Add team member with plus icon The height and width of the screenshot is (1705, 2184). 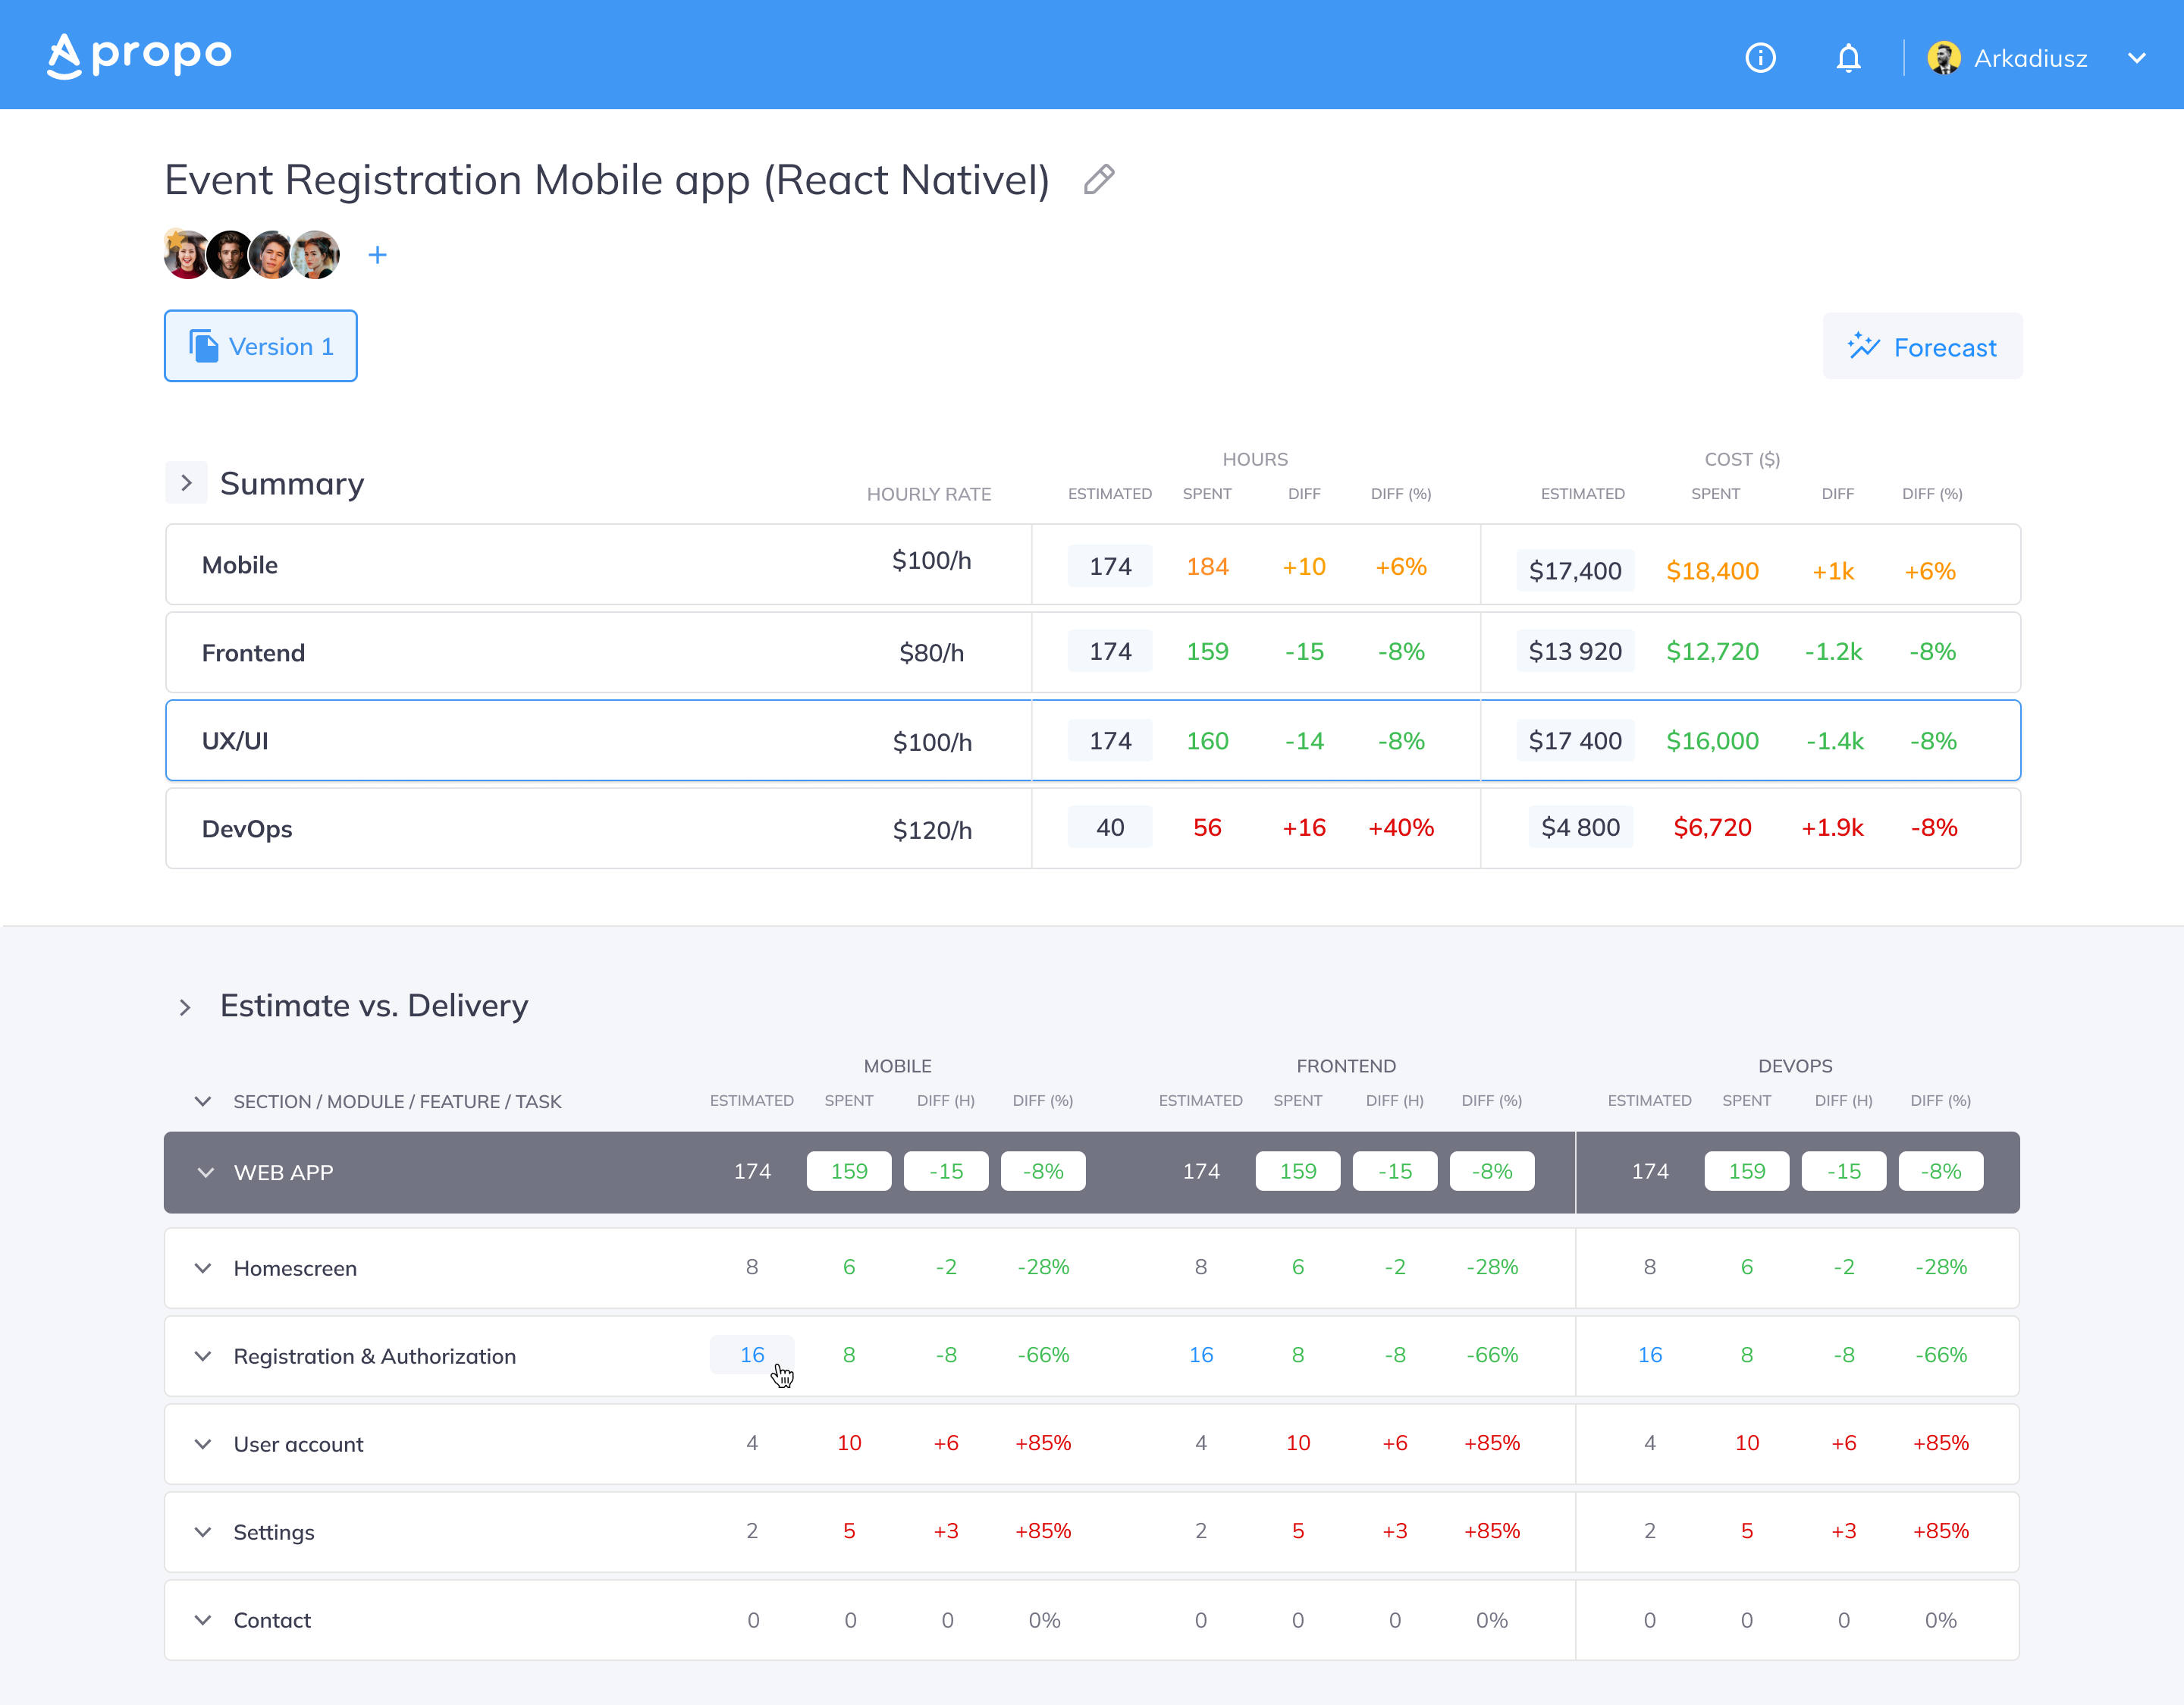pyautogui.click(x=377, y=255)
